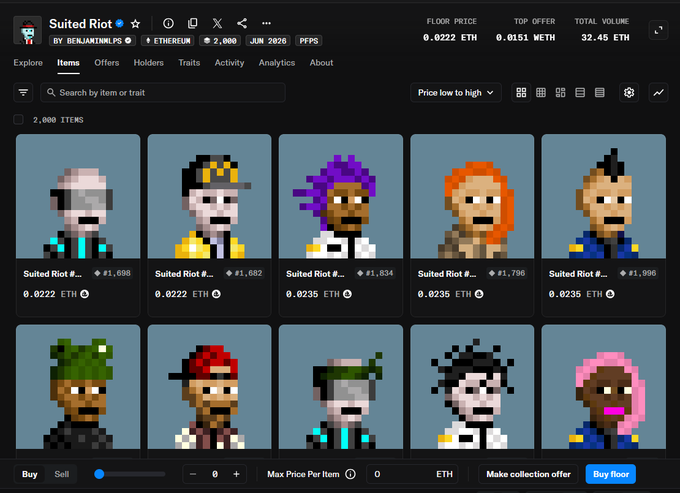This screenshot has height=493, width=680.
Task: Click the minus stepper in quantity box
Action: pyautogui.click(x=193, y=474)
